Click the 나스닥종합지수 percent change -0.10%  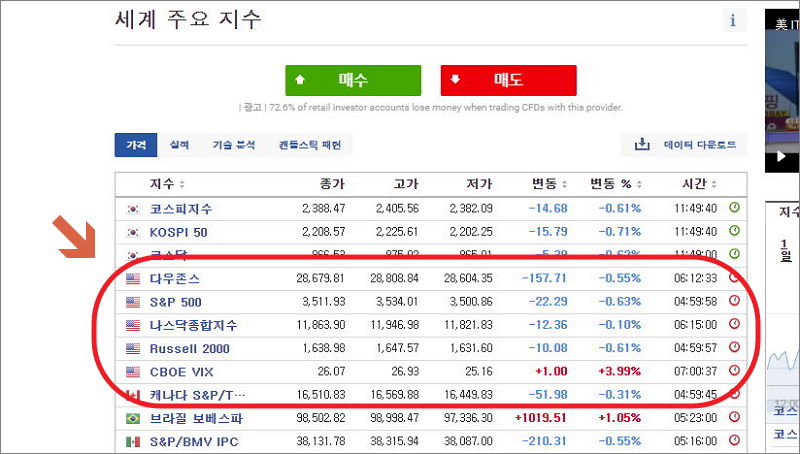pyautogui.click(x=619, y=325)
